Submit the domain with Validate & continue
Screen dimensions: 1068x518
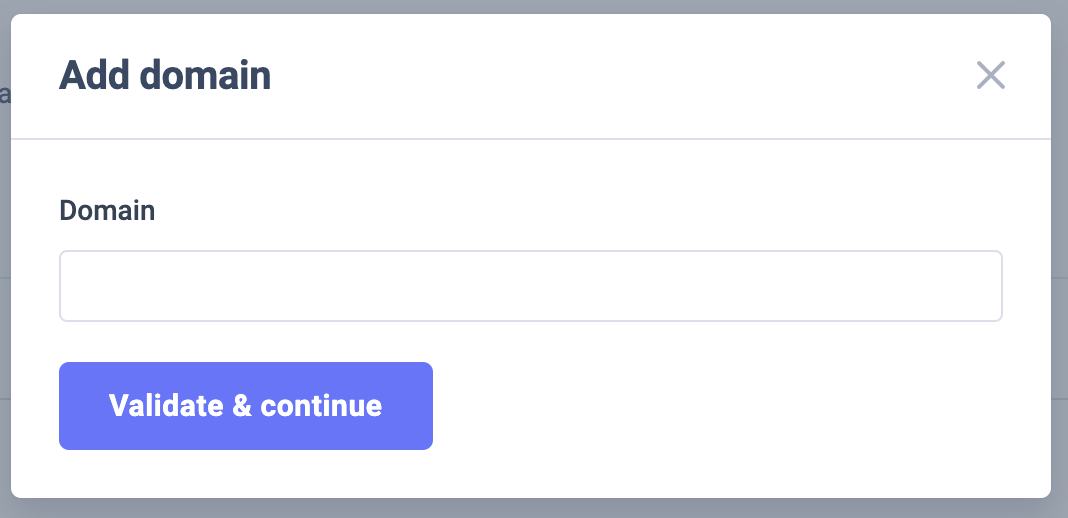pos(245,406)
